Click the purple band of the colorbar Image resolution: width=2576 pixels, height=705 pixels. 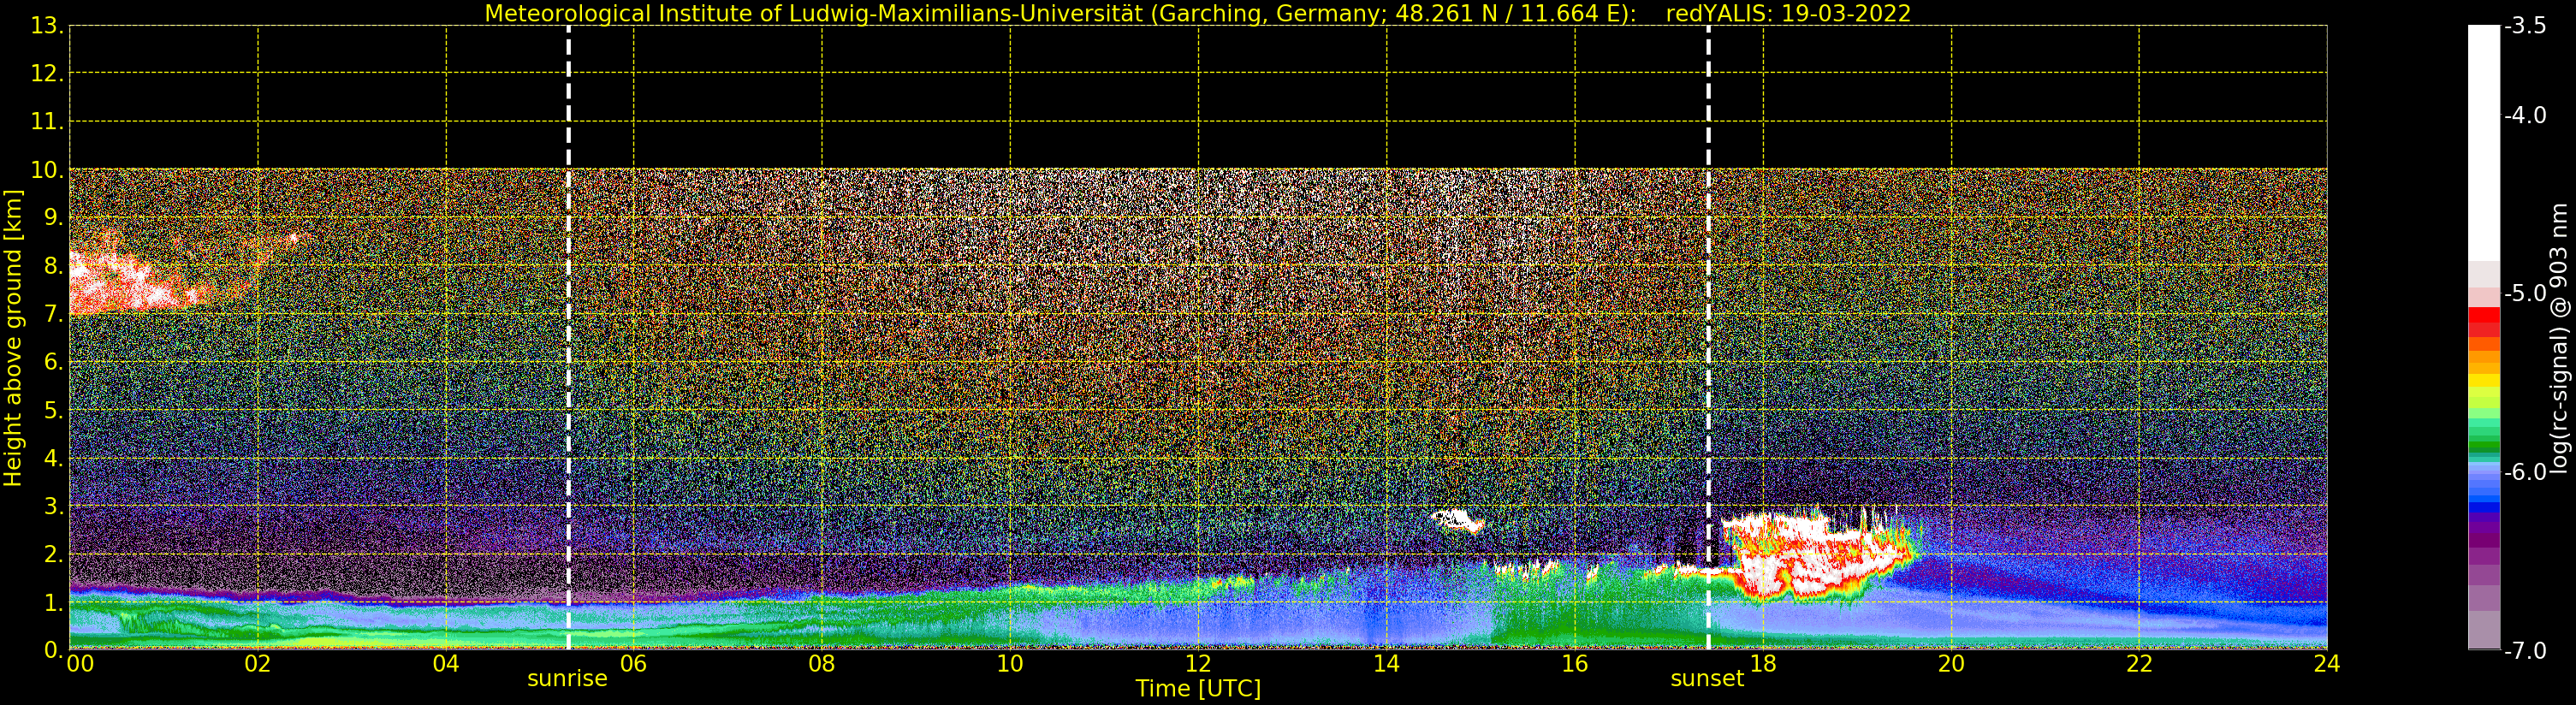coord(2484,530)
